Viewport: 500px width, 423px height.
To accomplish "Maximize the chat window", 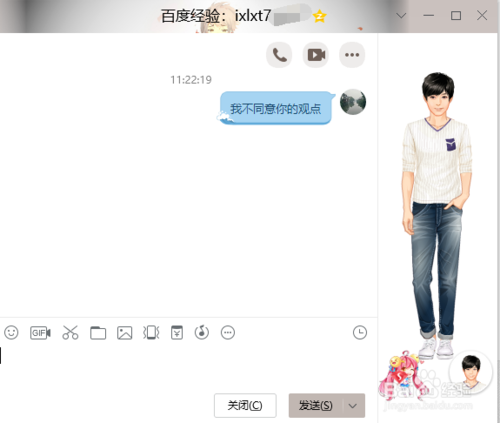I will [x=456, y=16].
